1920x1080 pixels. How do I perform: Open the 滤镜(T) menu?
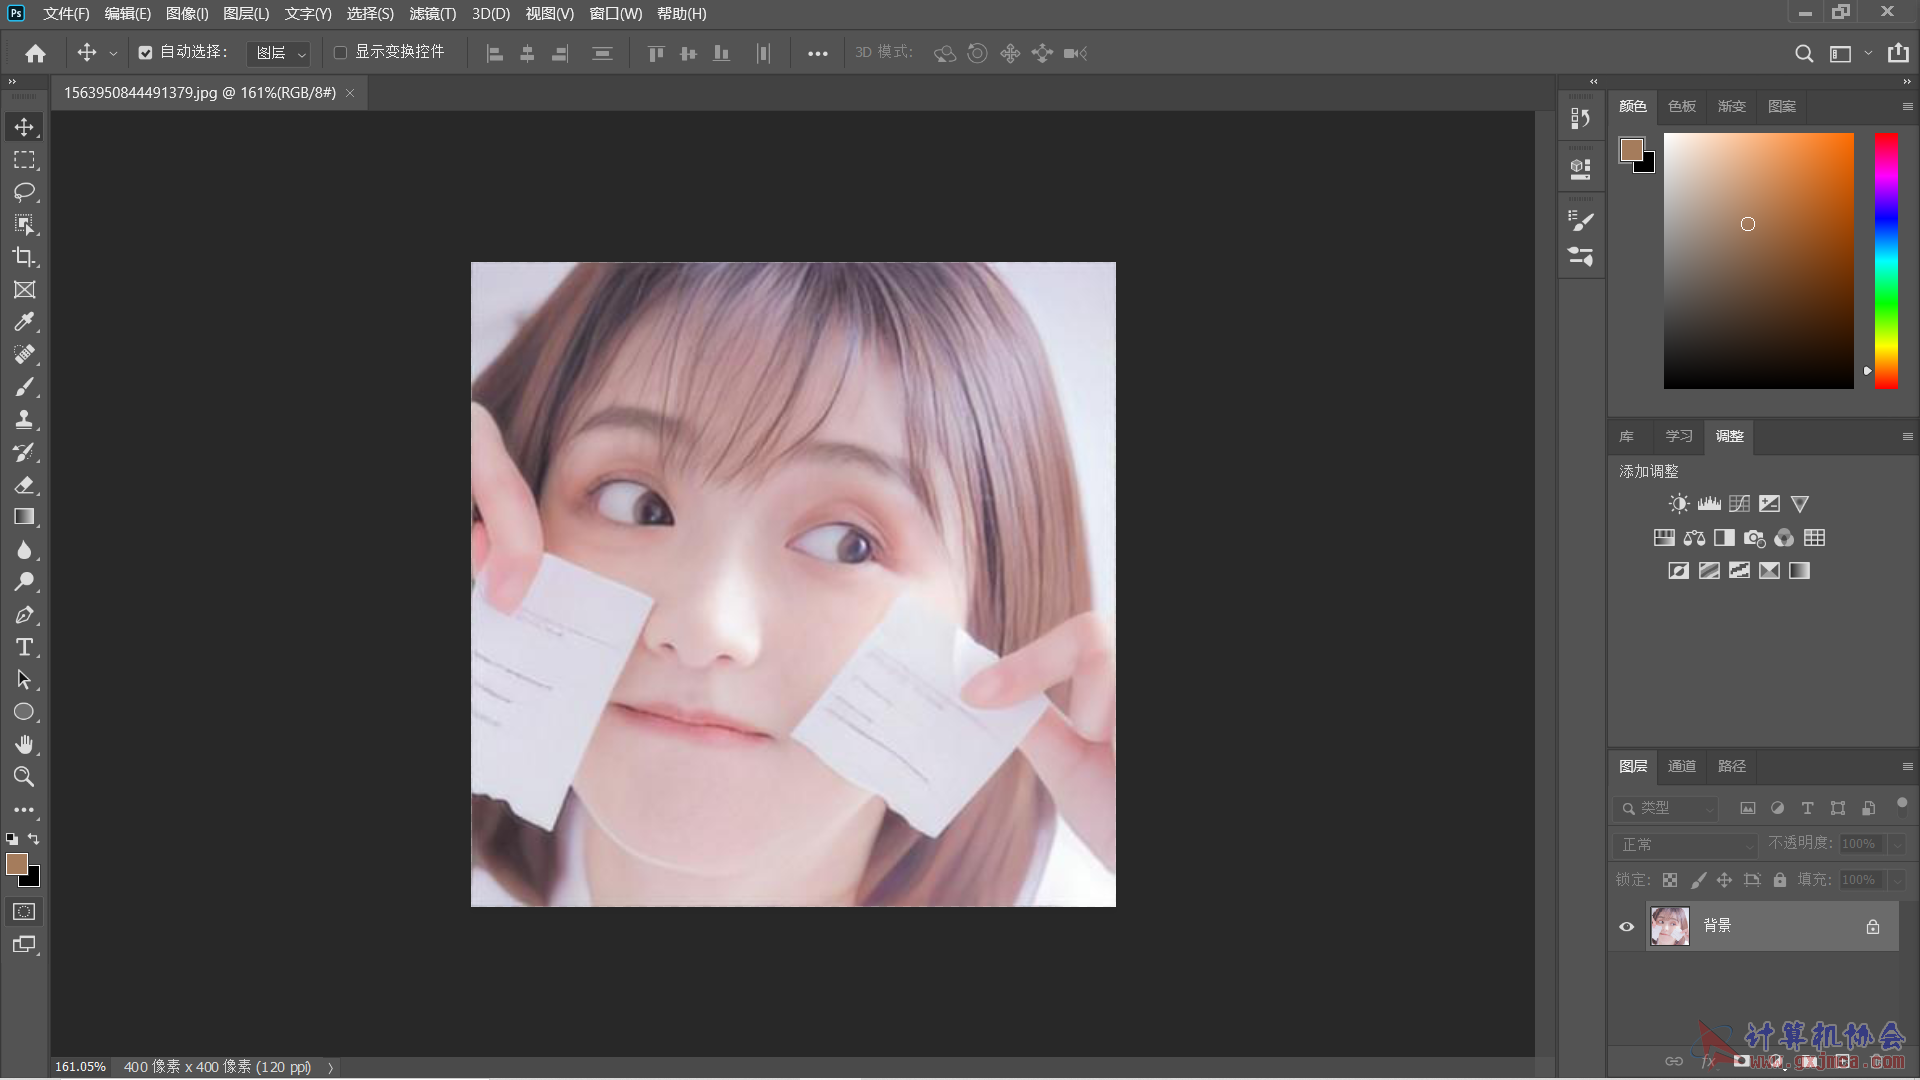pyautogui.click(x=432, y=14)
